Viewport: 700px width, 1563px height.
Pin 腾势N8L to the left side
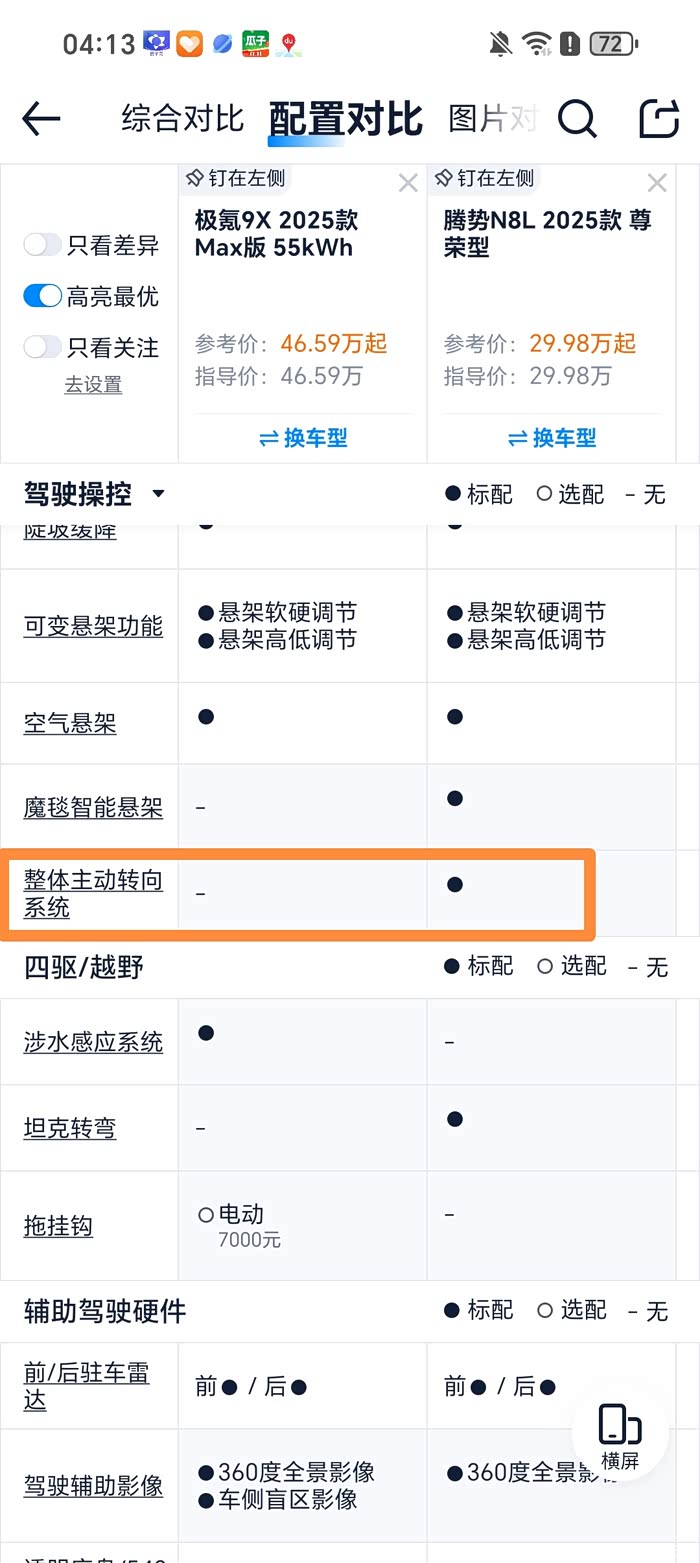pyautogui.click(x=485, y=179)
